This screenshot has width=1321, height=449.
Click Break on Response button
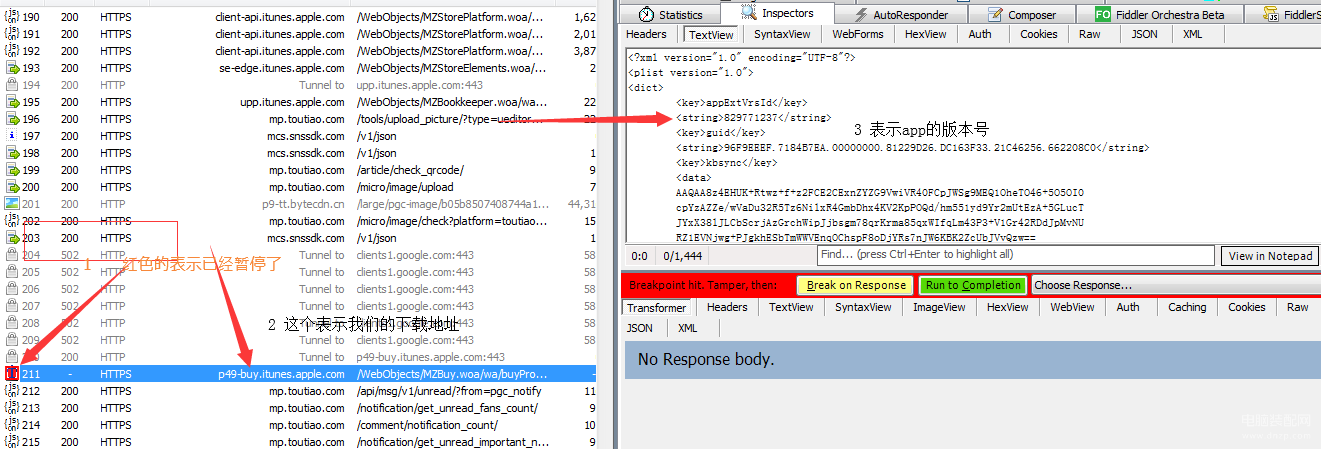(x=856, y=285)
